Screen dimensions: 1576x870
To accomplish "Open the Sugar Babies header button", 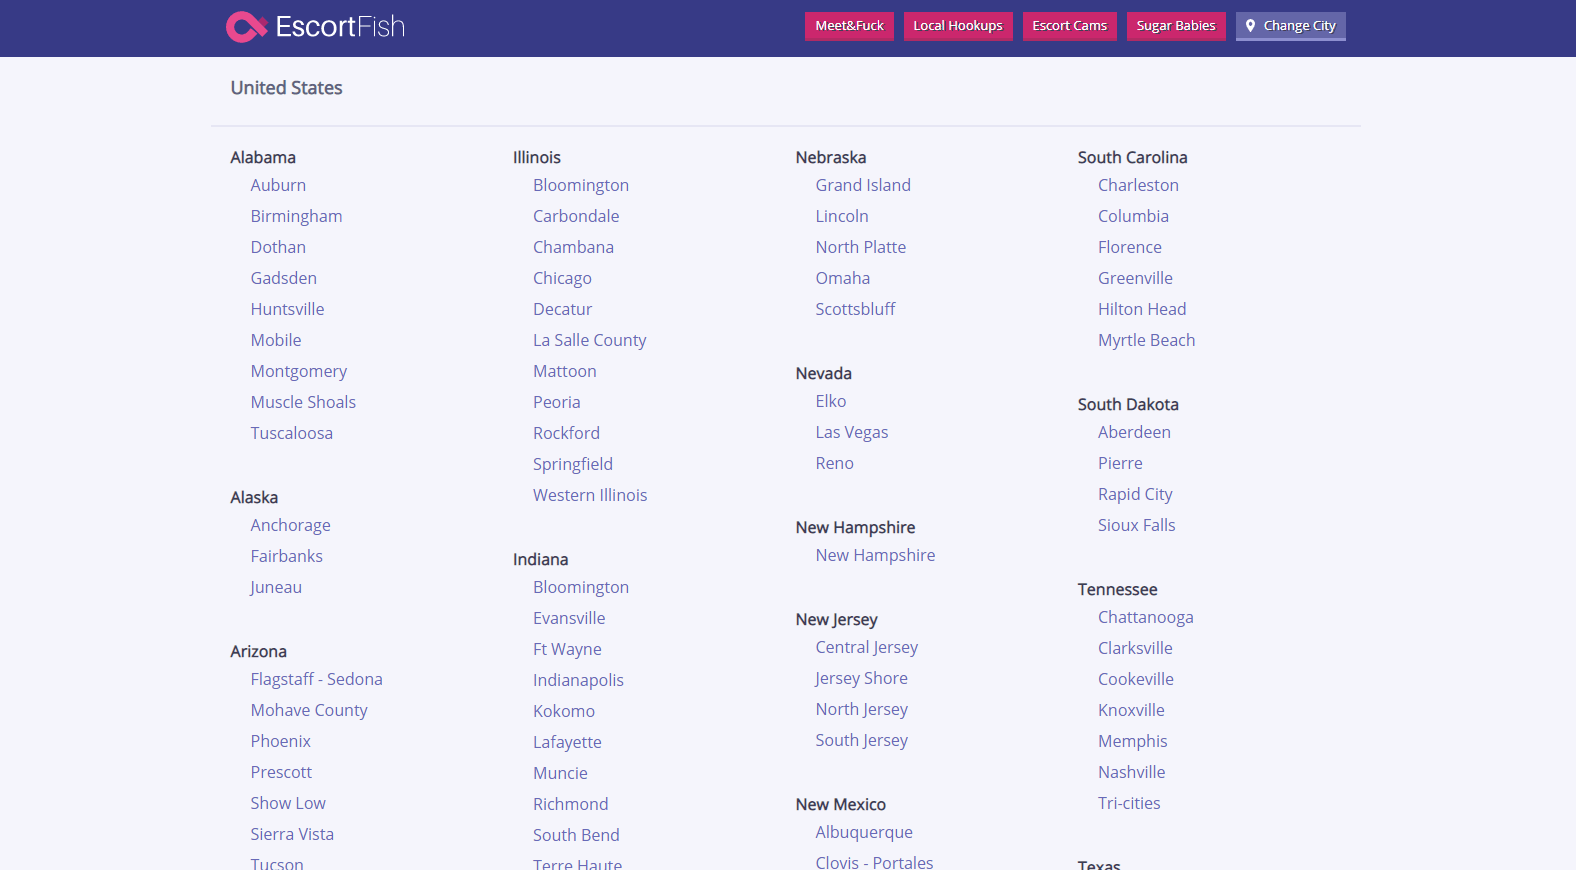I will coord(1175,26).
